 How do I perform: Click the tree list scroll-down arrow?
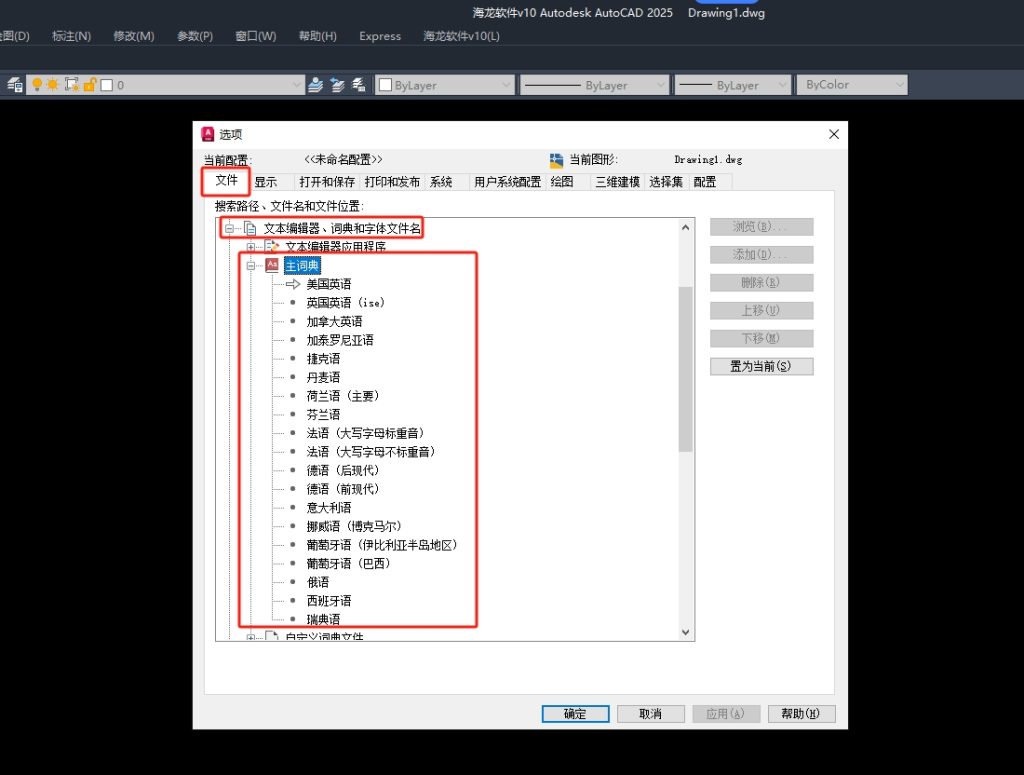pos(685,632)
